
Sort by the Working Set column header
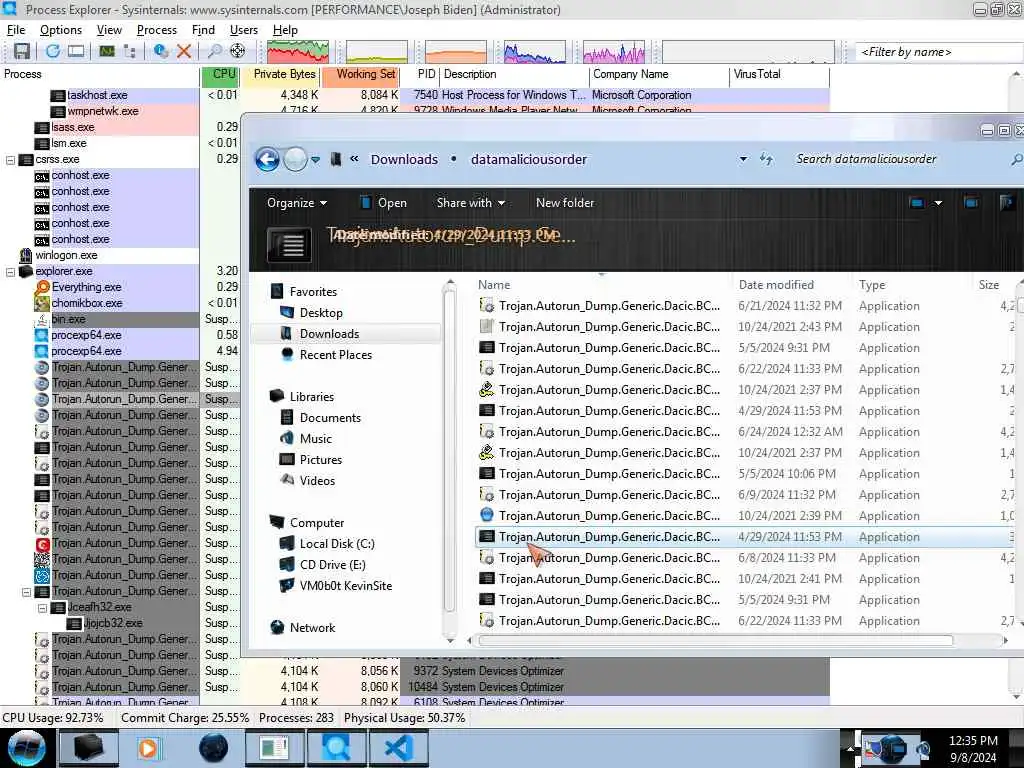pos(360,74)
